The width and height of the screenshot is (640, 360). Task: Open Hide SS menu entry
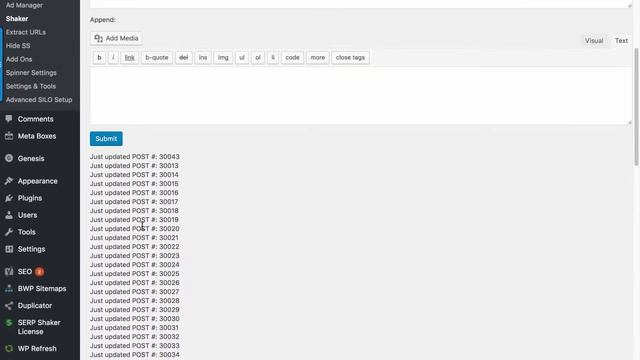tap(18, 46)
